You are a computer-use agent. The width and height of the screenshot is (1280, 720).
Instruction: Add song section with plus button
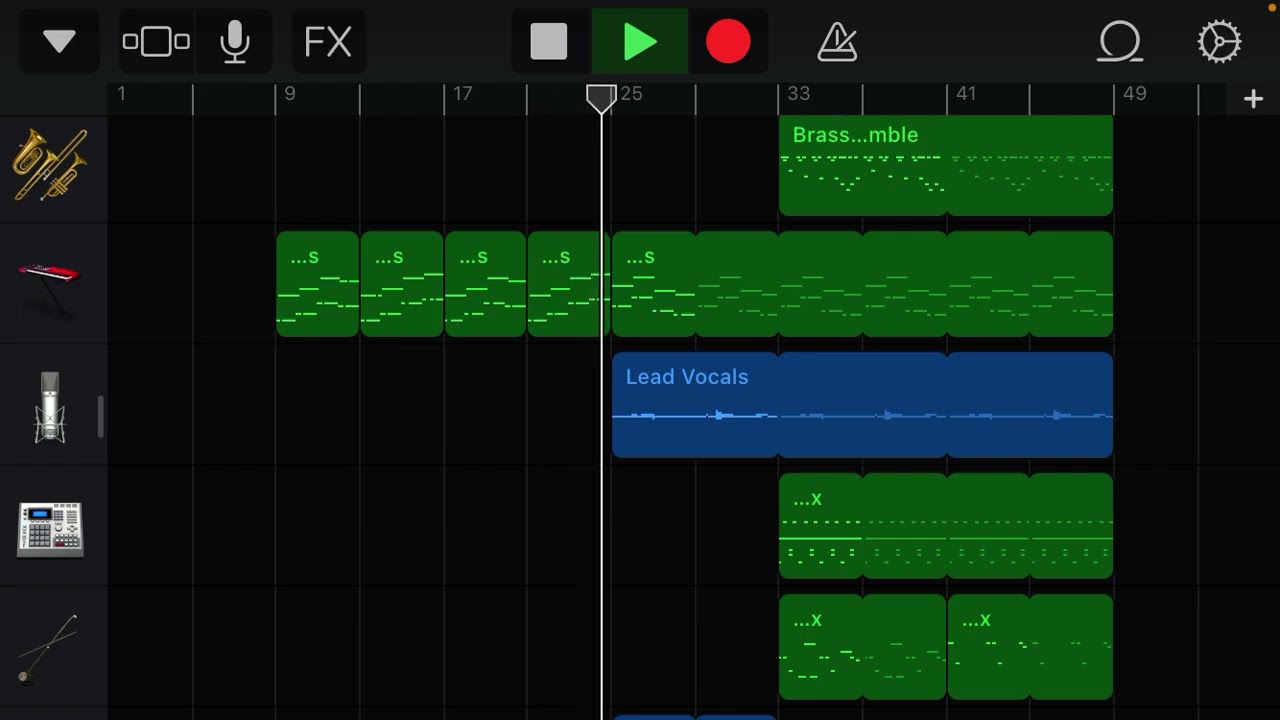(1253, 98)
